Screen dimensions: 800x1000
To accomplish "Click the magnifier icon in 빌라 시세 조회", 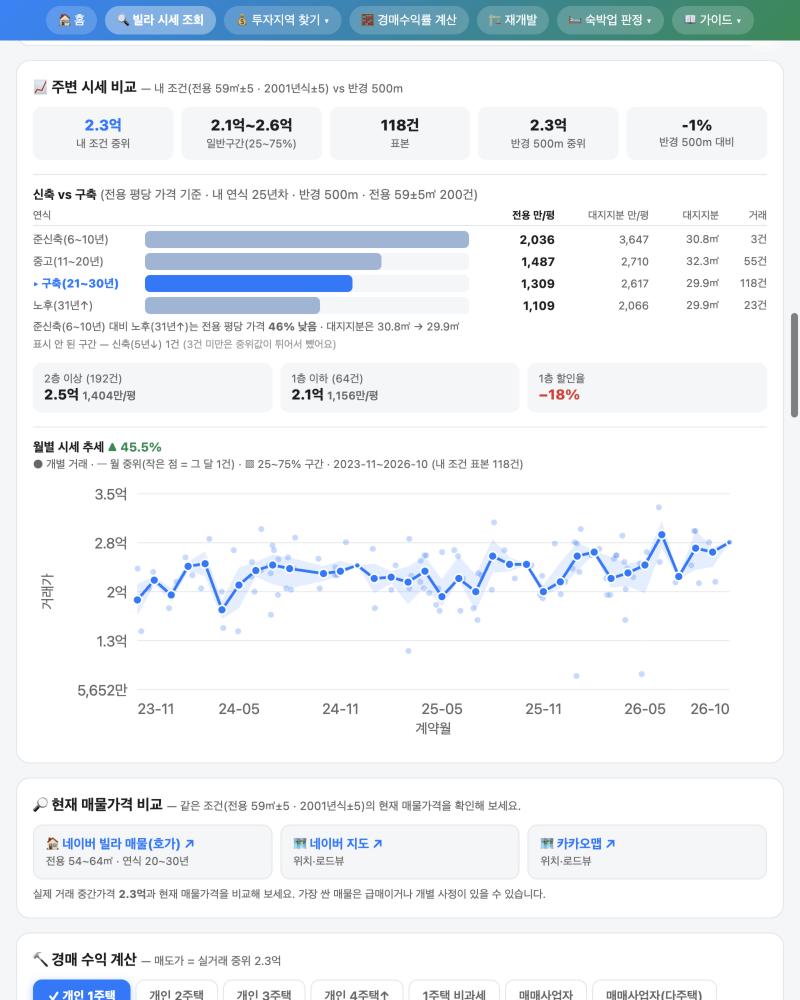I will click(x=123, y=20).
